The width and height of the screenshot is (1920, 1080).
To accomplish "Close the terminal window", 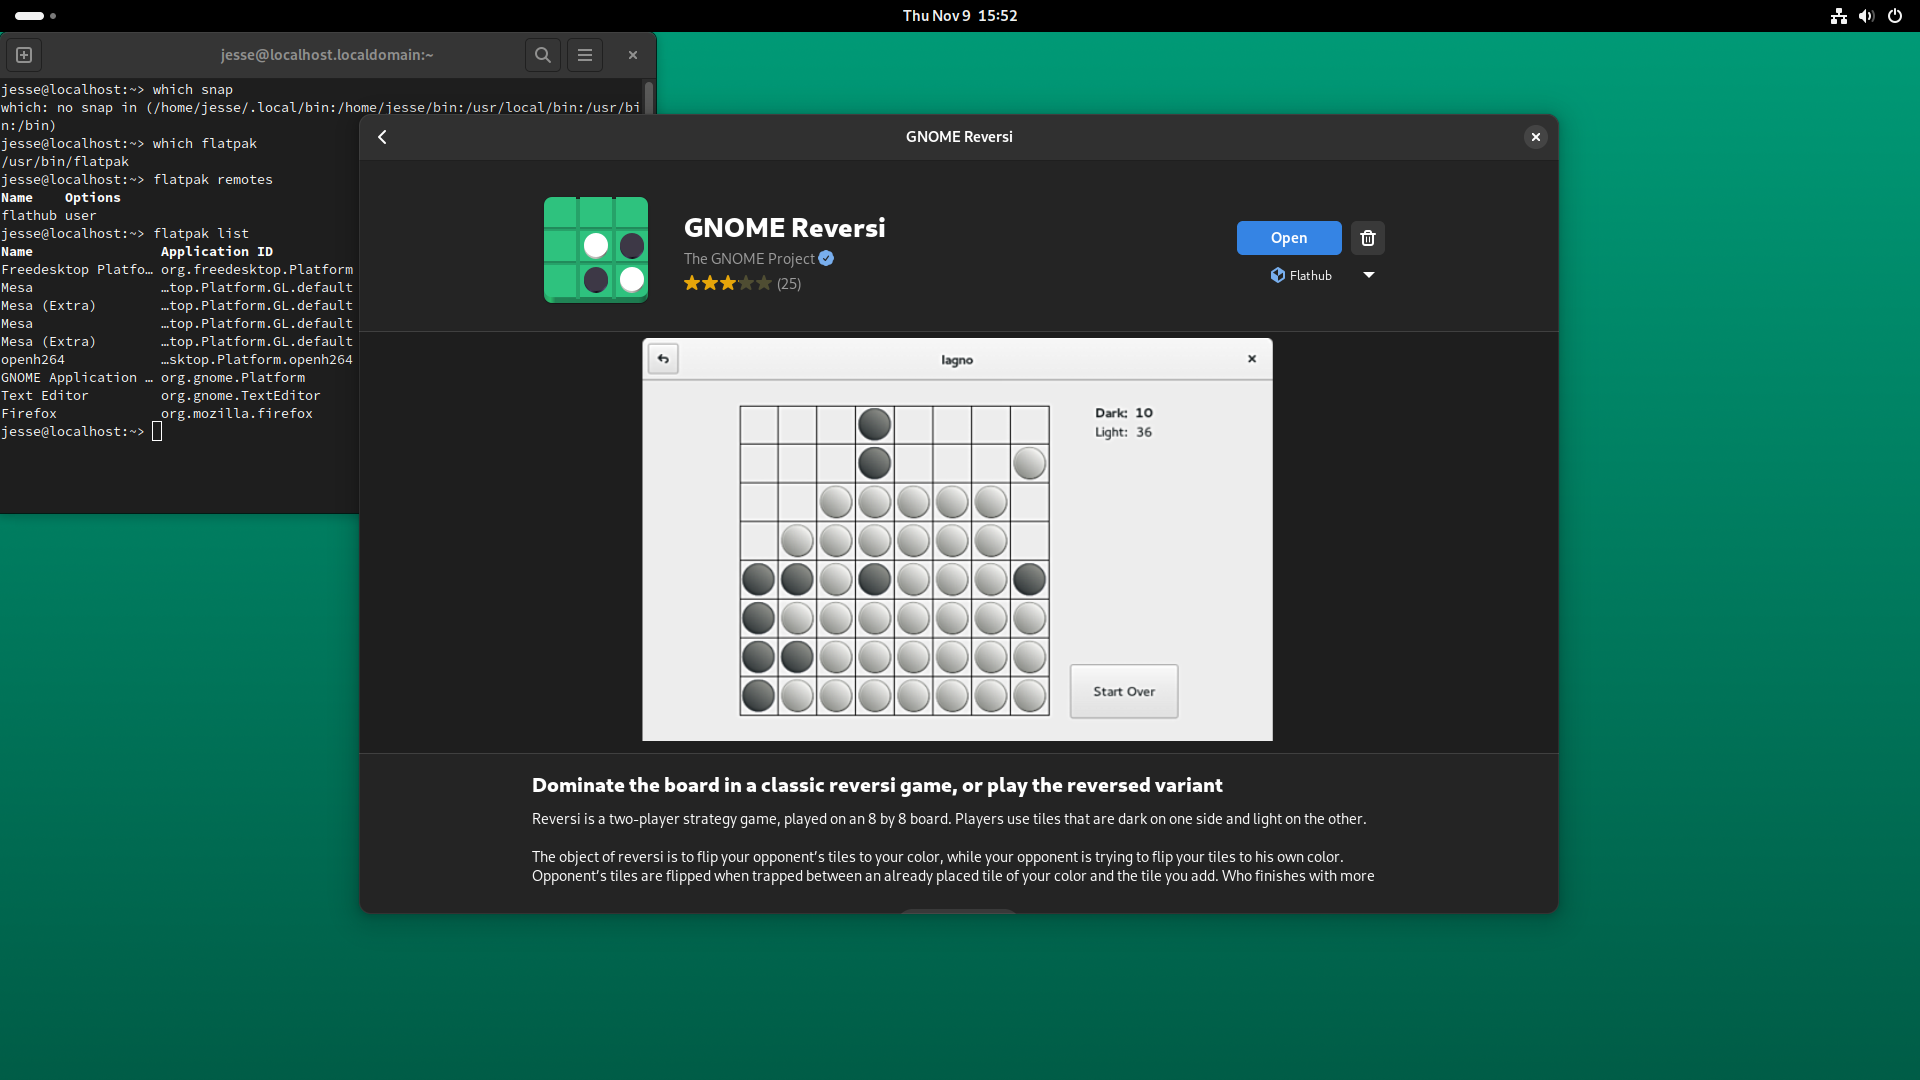I will (x=633, y=55).
